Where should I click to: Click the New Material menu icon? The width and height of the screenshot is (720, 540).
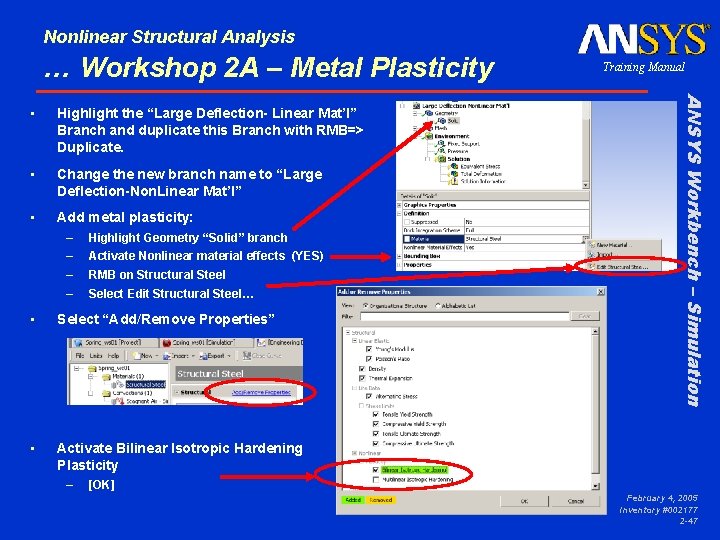pyautogui.click(x=593, y=245)
